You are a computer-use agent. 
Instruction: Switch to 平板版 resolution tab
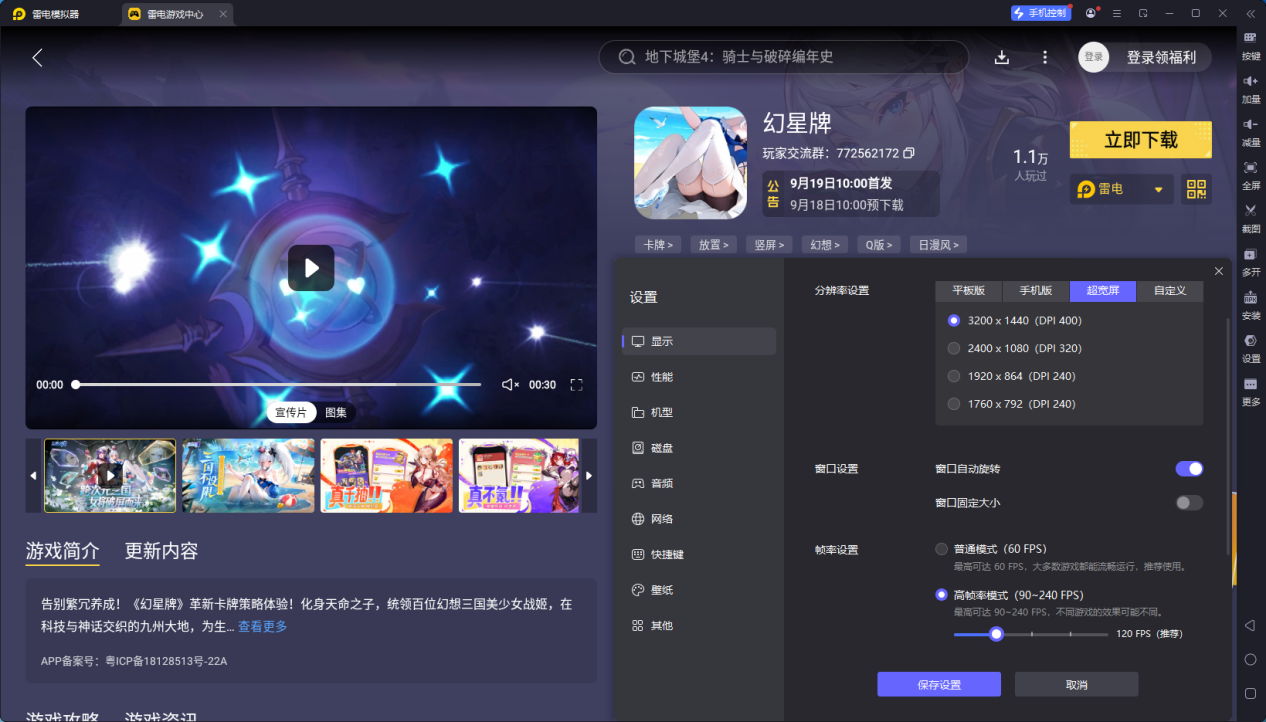click(x=969, y=291)
